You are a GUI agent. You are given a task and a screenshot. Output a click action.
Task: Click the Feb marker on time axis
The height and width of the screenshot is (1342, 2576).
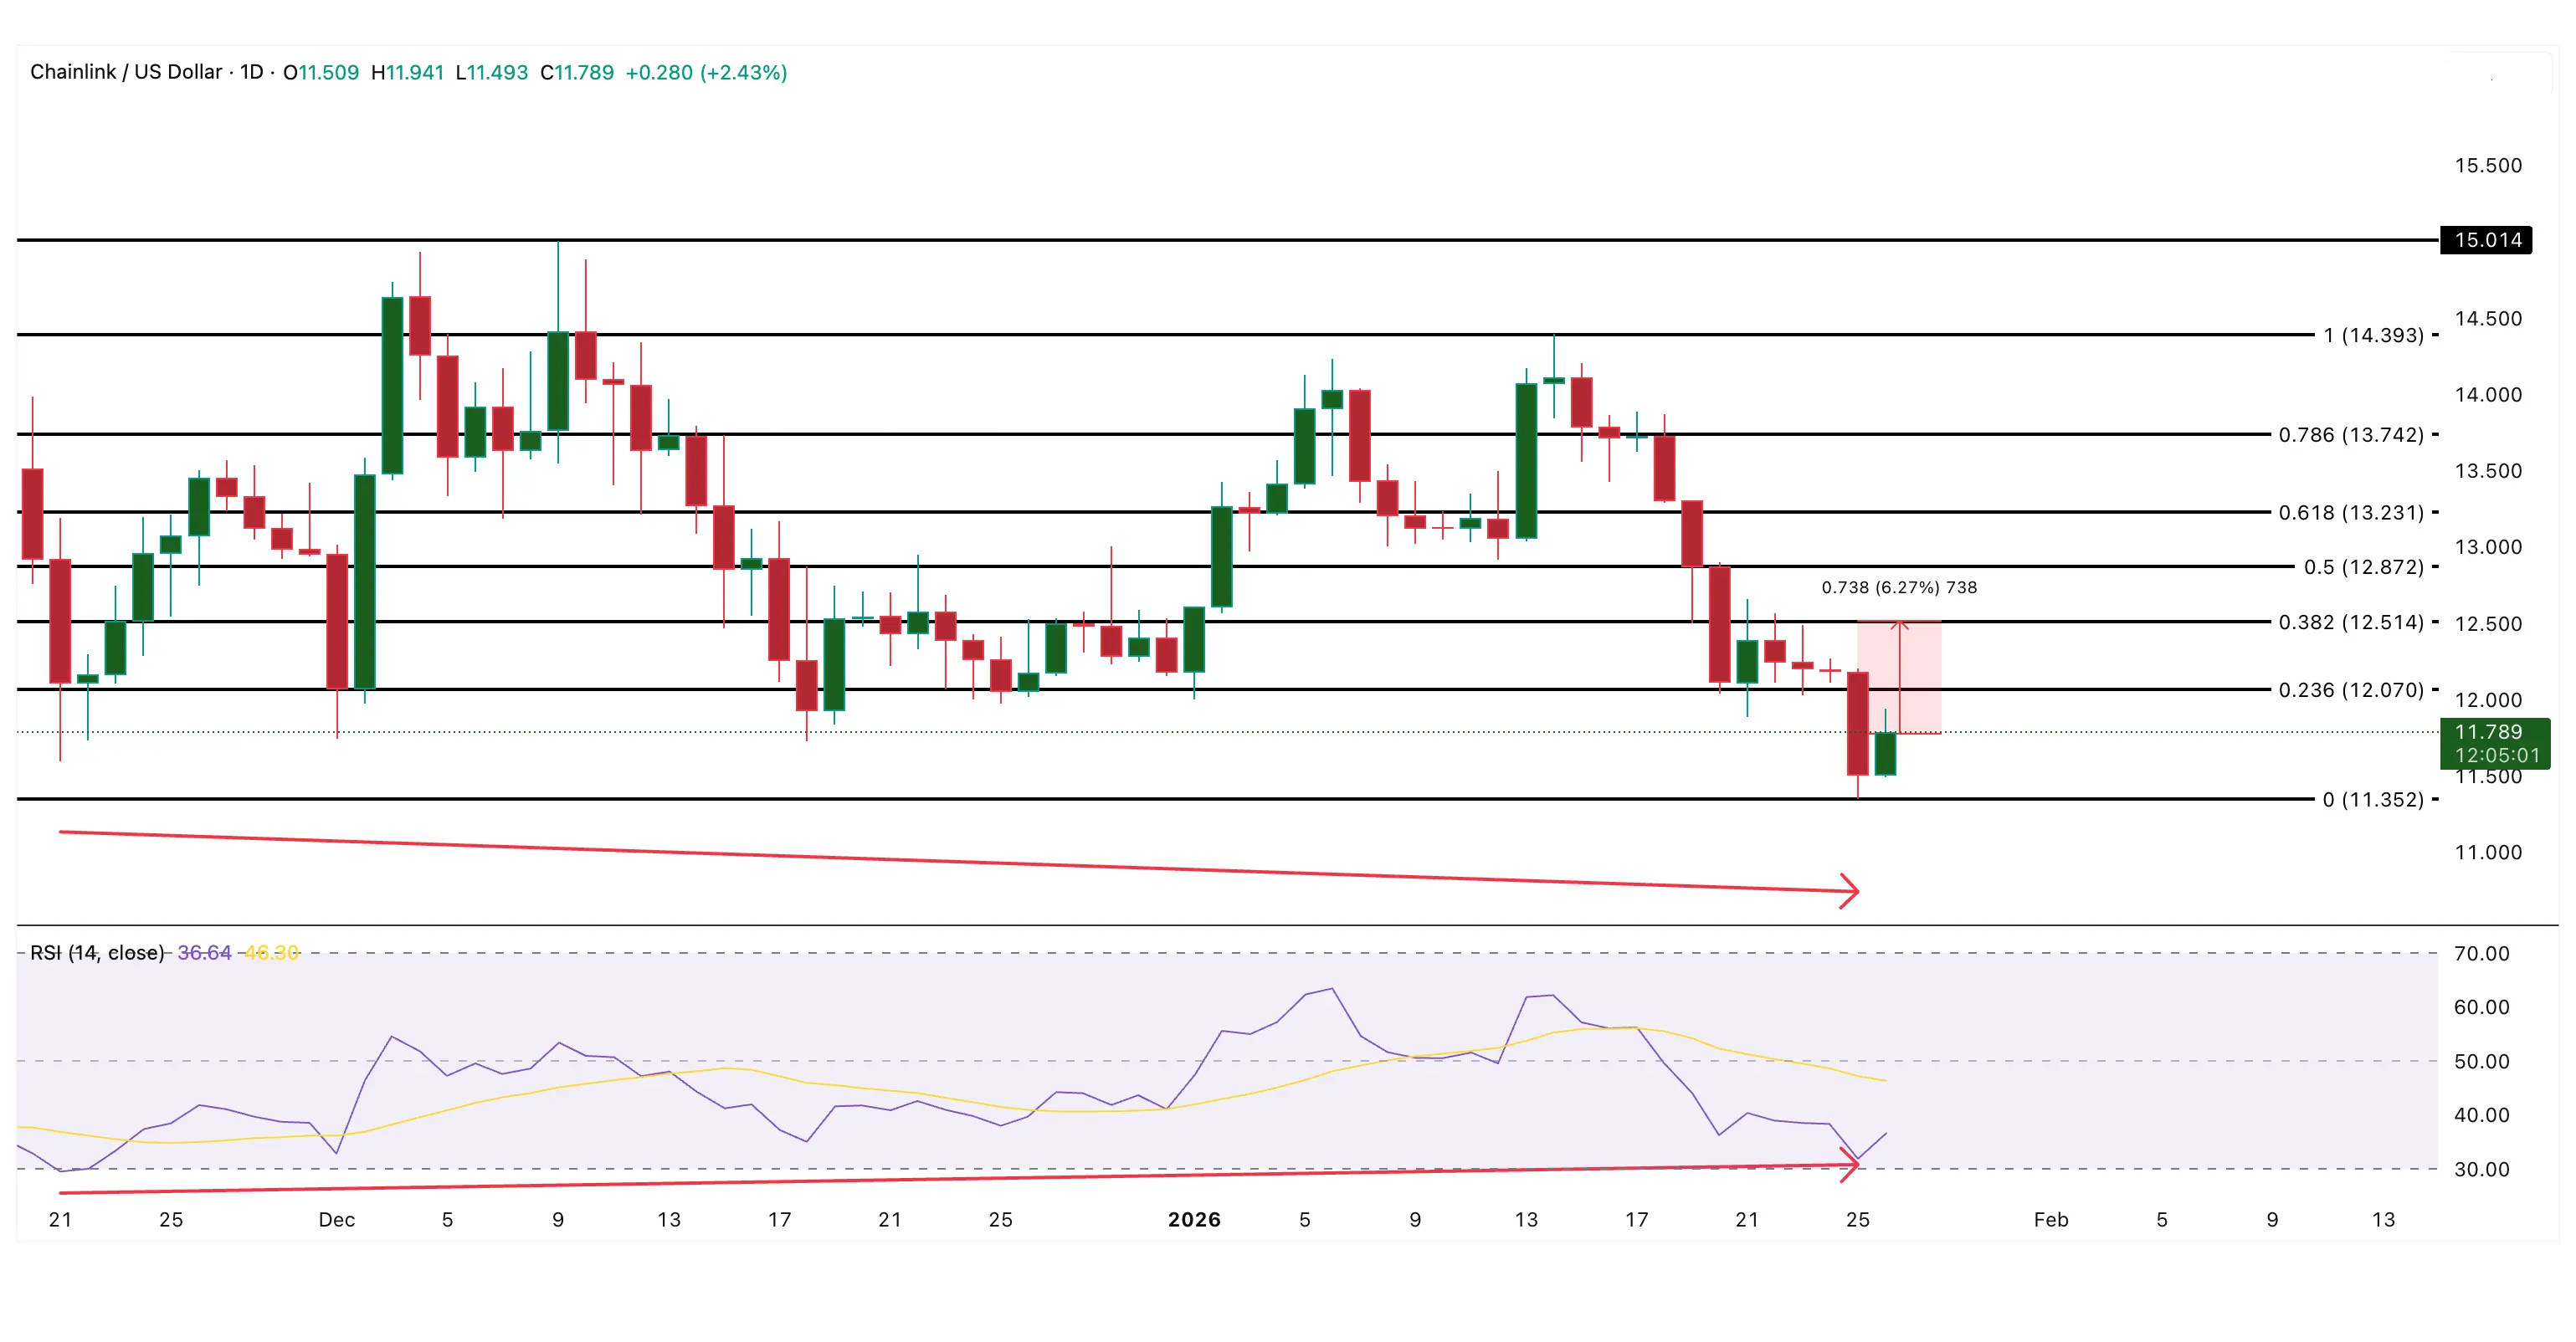[2050, 1219]
